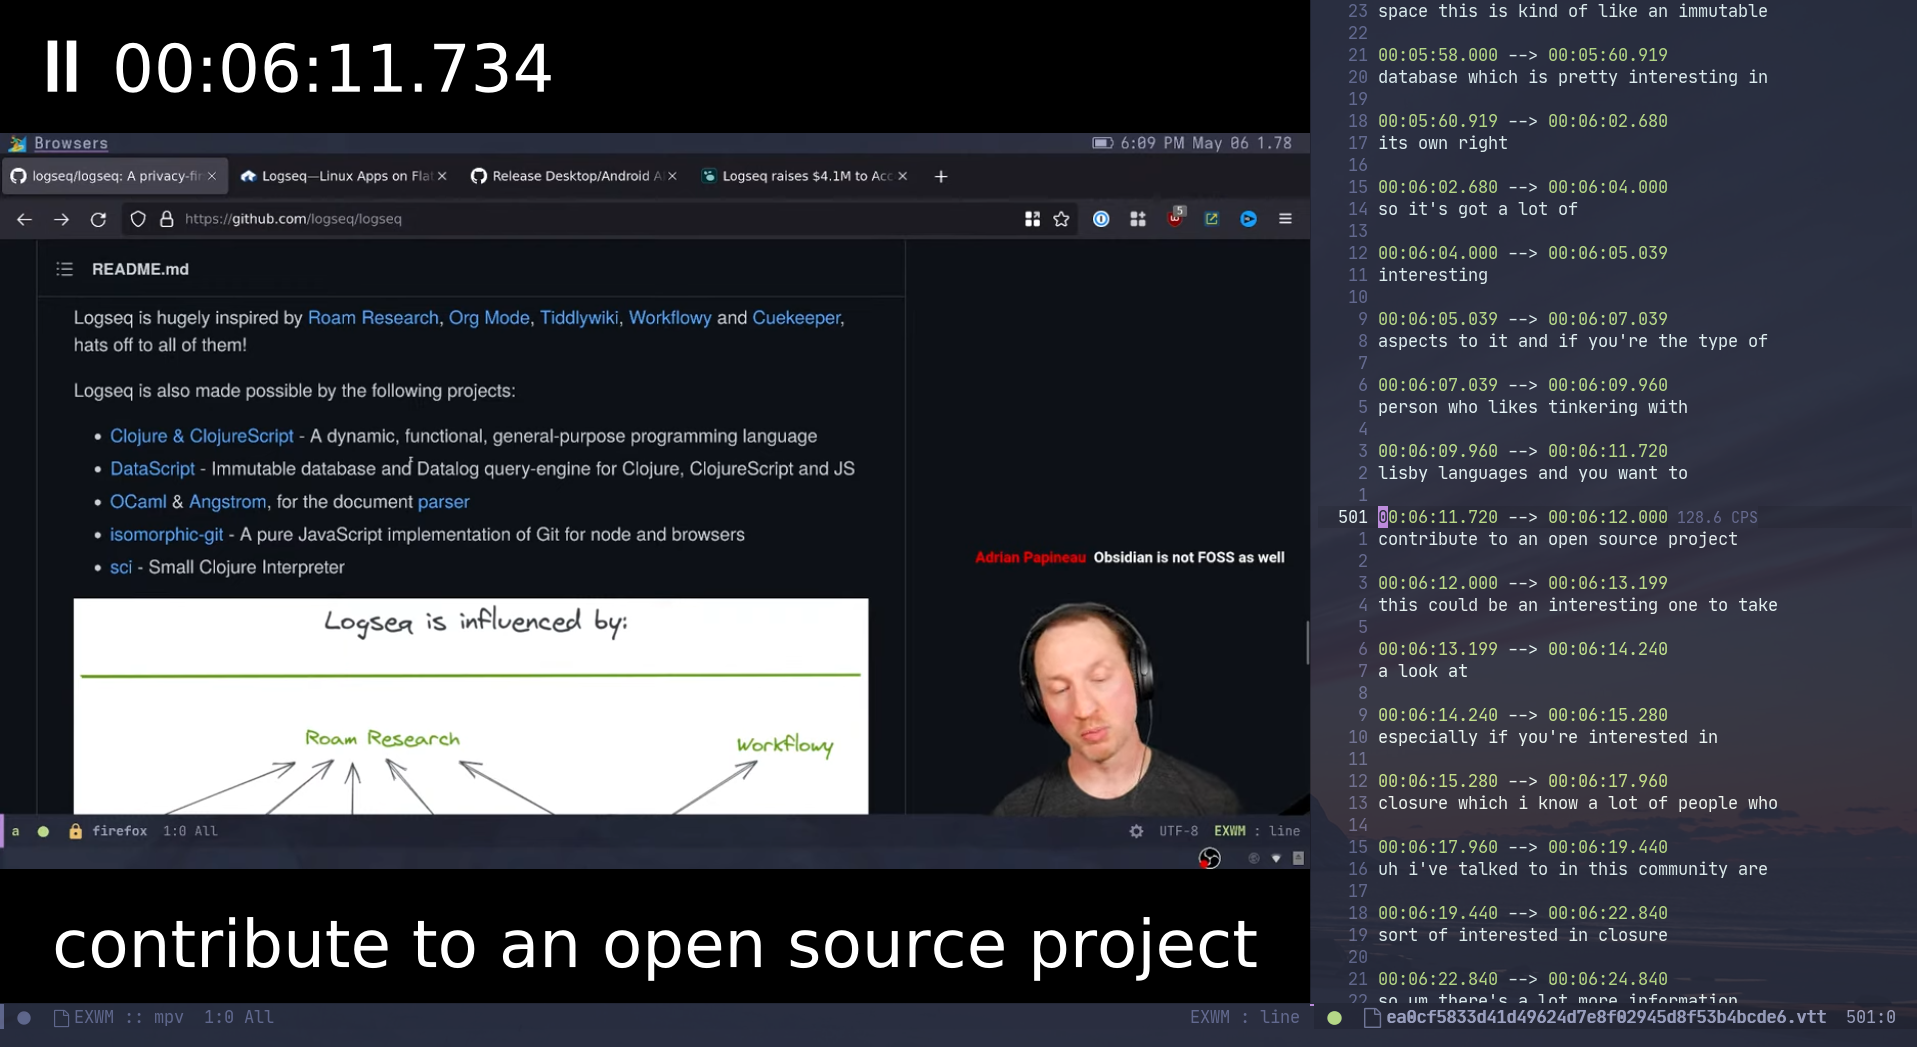
Task: Open the Roam Research link
Action: point(373,317)
